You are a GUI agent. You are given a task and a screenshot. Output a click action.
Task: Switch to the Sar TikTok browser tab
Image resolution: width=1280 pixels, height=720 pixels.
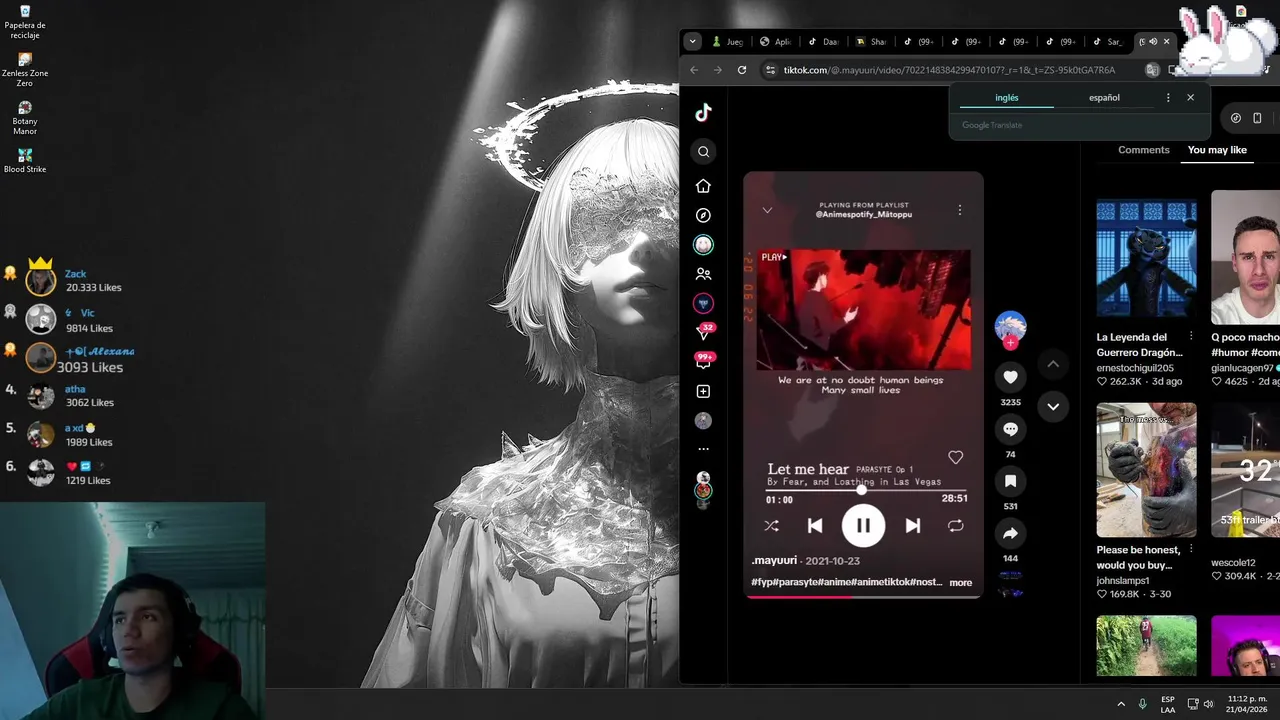pyautogui.click(x=1108, y=42)
